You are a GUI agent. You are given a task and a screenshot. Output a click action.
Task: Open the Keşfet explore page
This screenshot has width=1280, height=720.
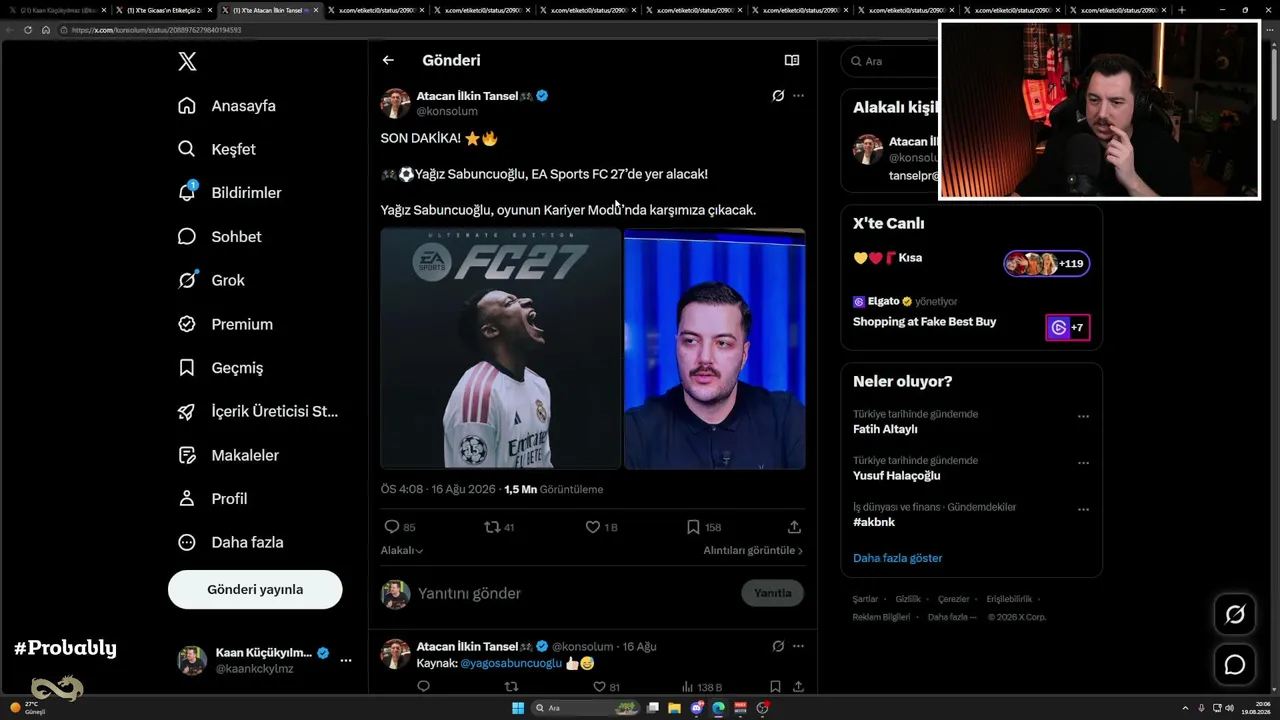(x=217, y=149)
